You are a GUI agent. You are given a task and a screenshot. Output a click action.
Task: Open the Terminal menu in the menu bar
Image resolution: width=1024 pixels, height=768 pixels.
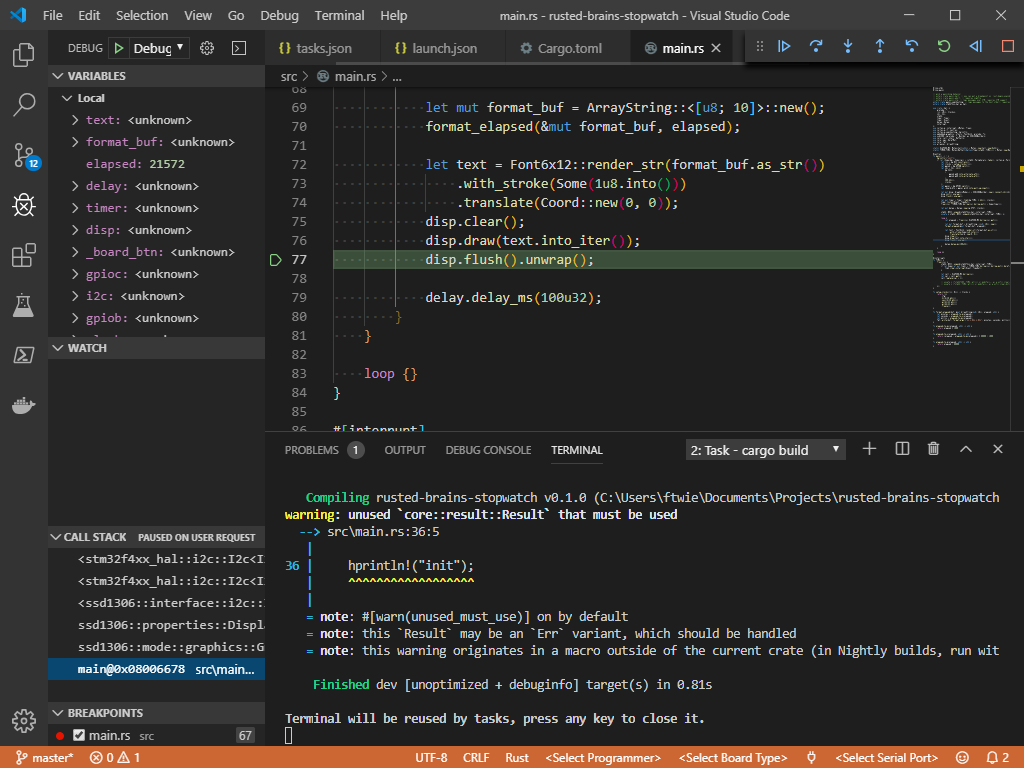(x=339, y=16)
